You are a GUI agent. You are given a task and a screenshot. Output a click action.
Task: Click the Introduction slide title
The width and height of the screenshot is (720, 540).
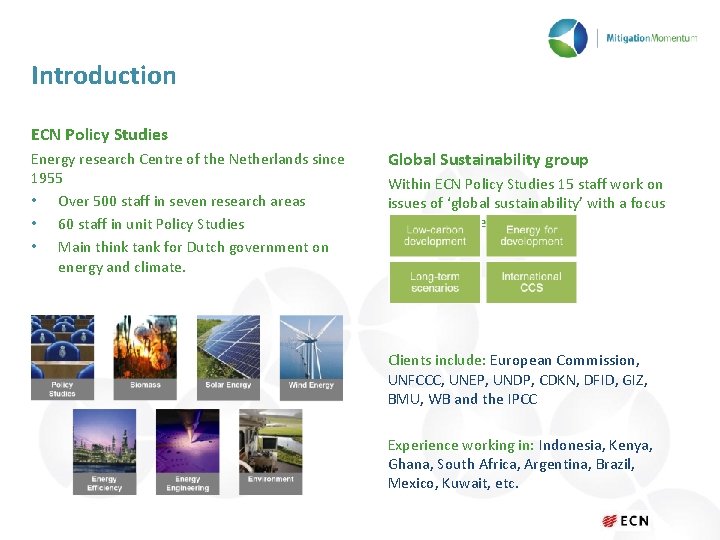tap(104, 75)
